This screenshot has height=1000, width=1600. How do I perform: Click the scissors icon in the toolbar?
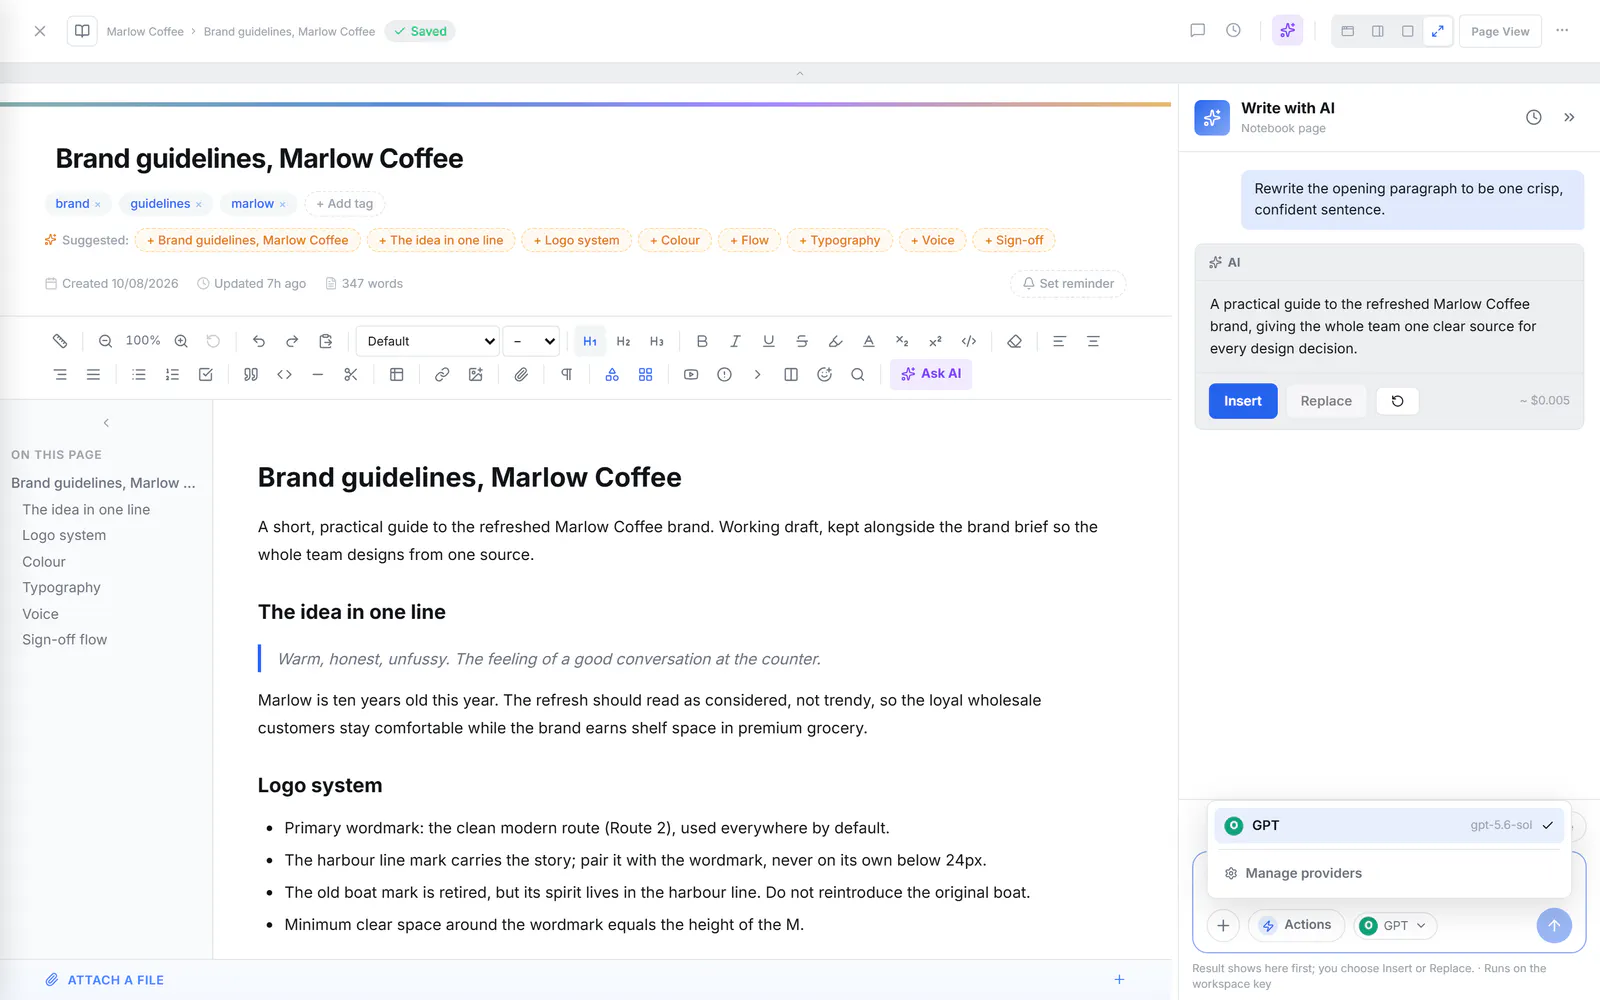click(351, 374)
